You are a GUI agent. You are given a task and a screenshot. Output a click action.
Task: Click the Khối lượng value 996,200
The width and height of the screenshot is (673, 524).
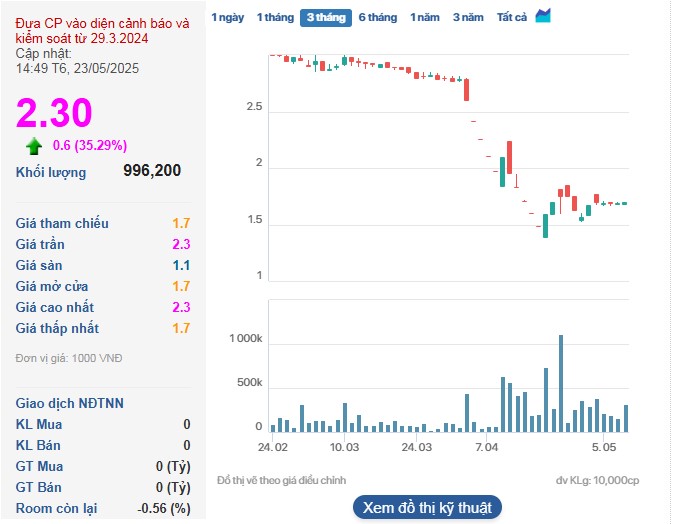[152, 171]
